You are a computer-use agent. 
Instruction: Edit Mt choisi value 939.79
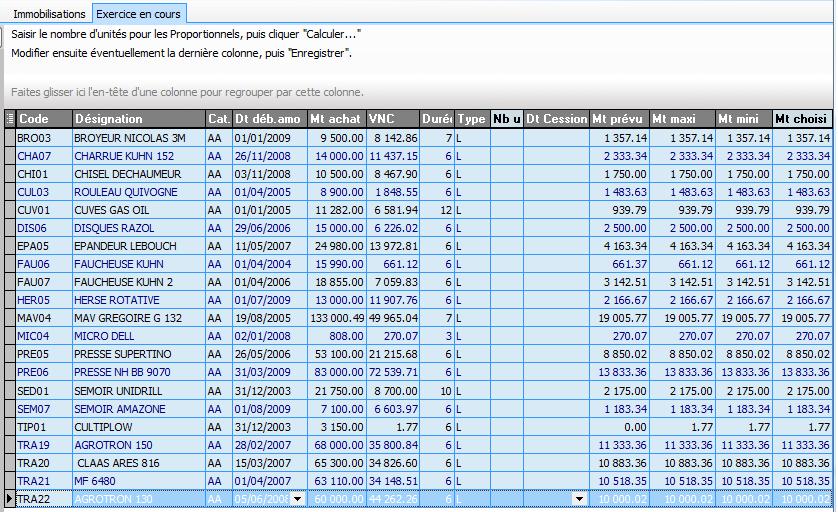tap(802, 210)
